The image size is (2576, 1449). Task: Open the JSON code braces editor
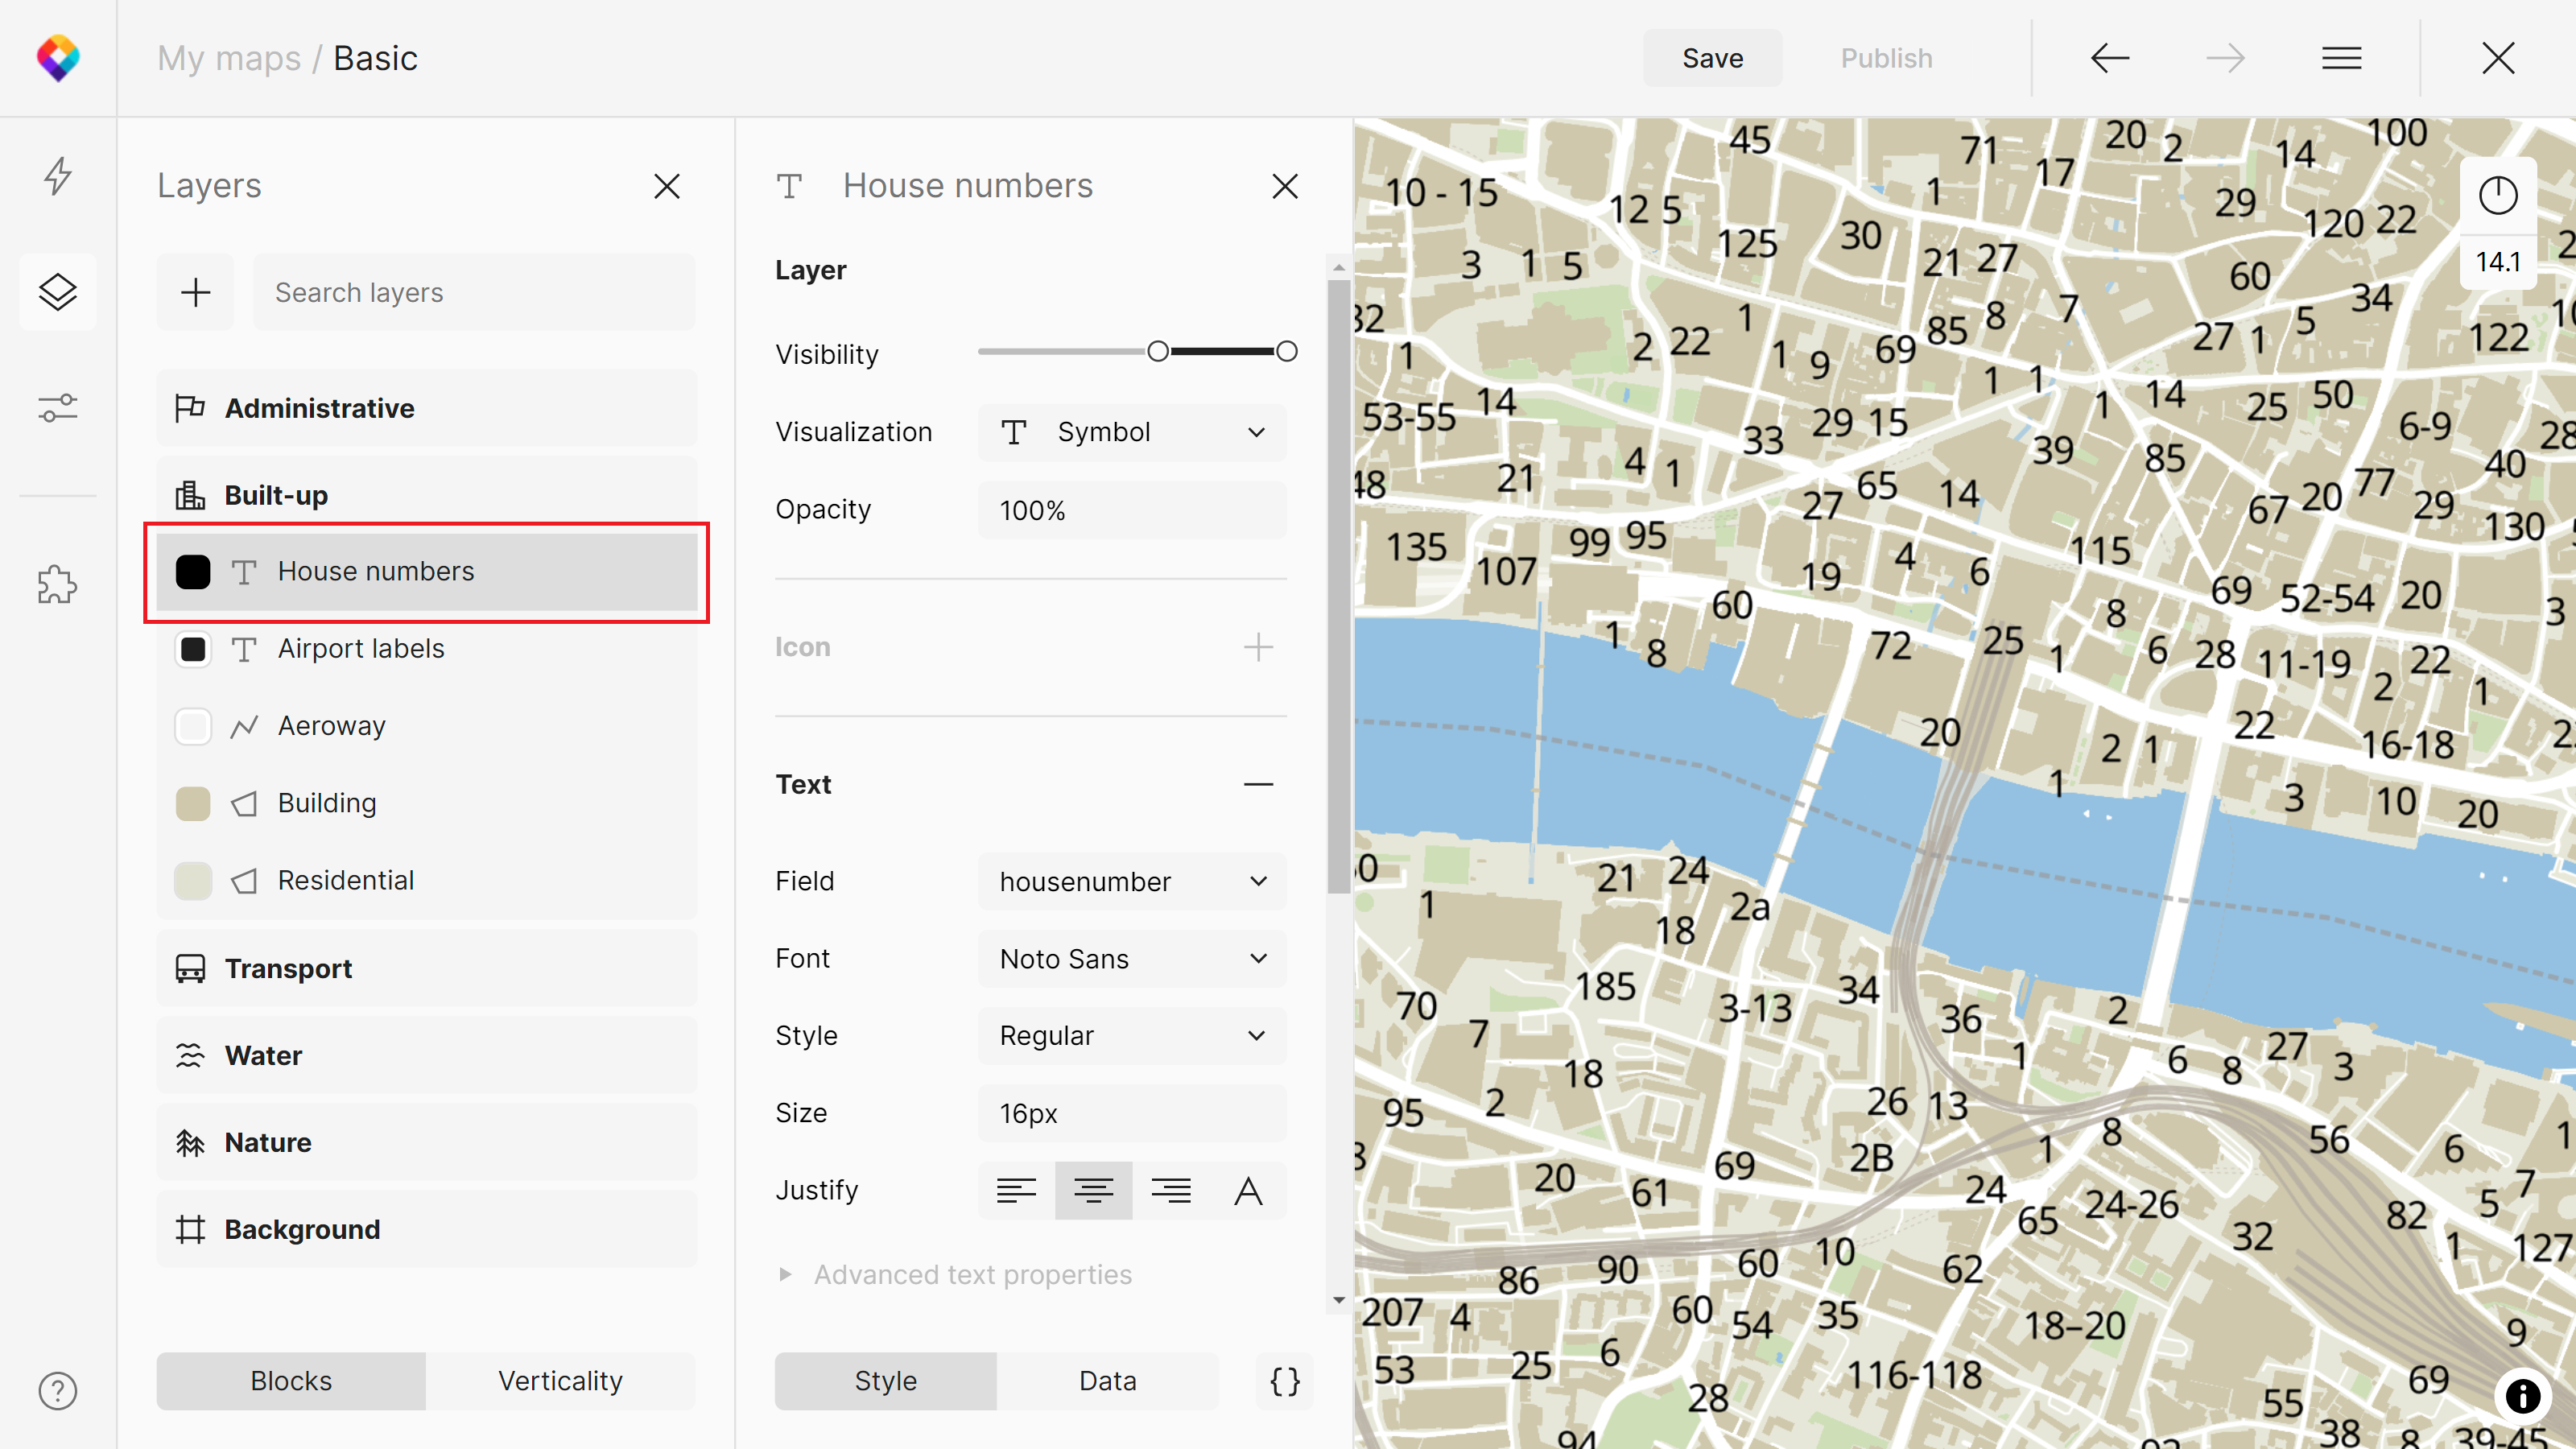(x=1284, y=1381)
